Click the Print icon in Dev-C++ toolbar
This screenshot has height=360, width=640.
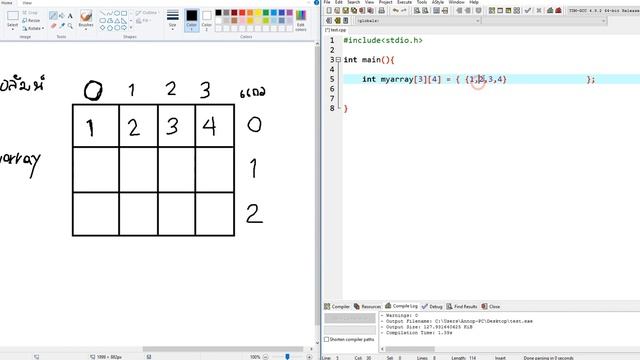[x=381, y=10]
